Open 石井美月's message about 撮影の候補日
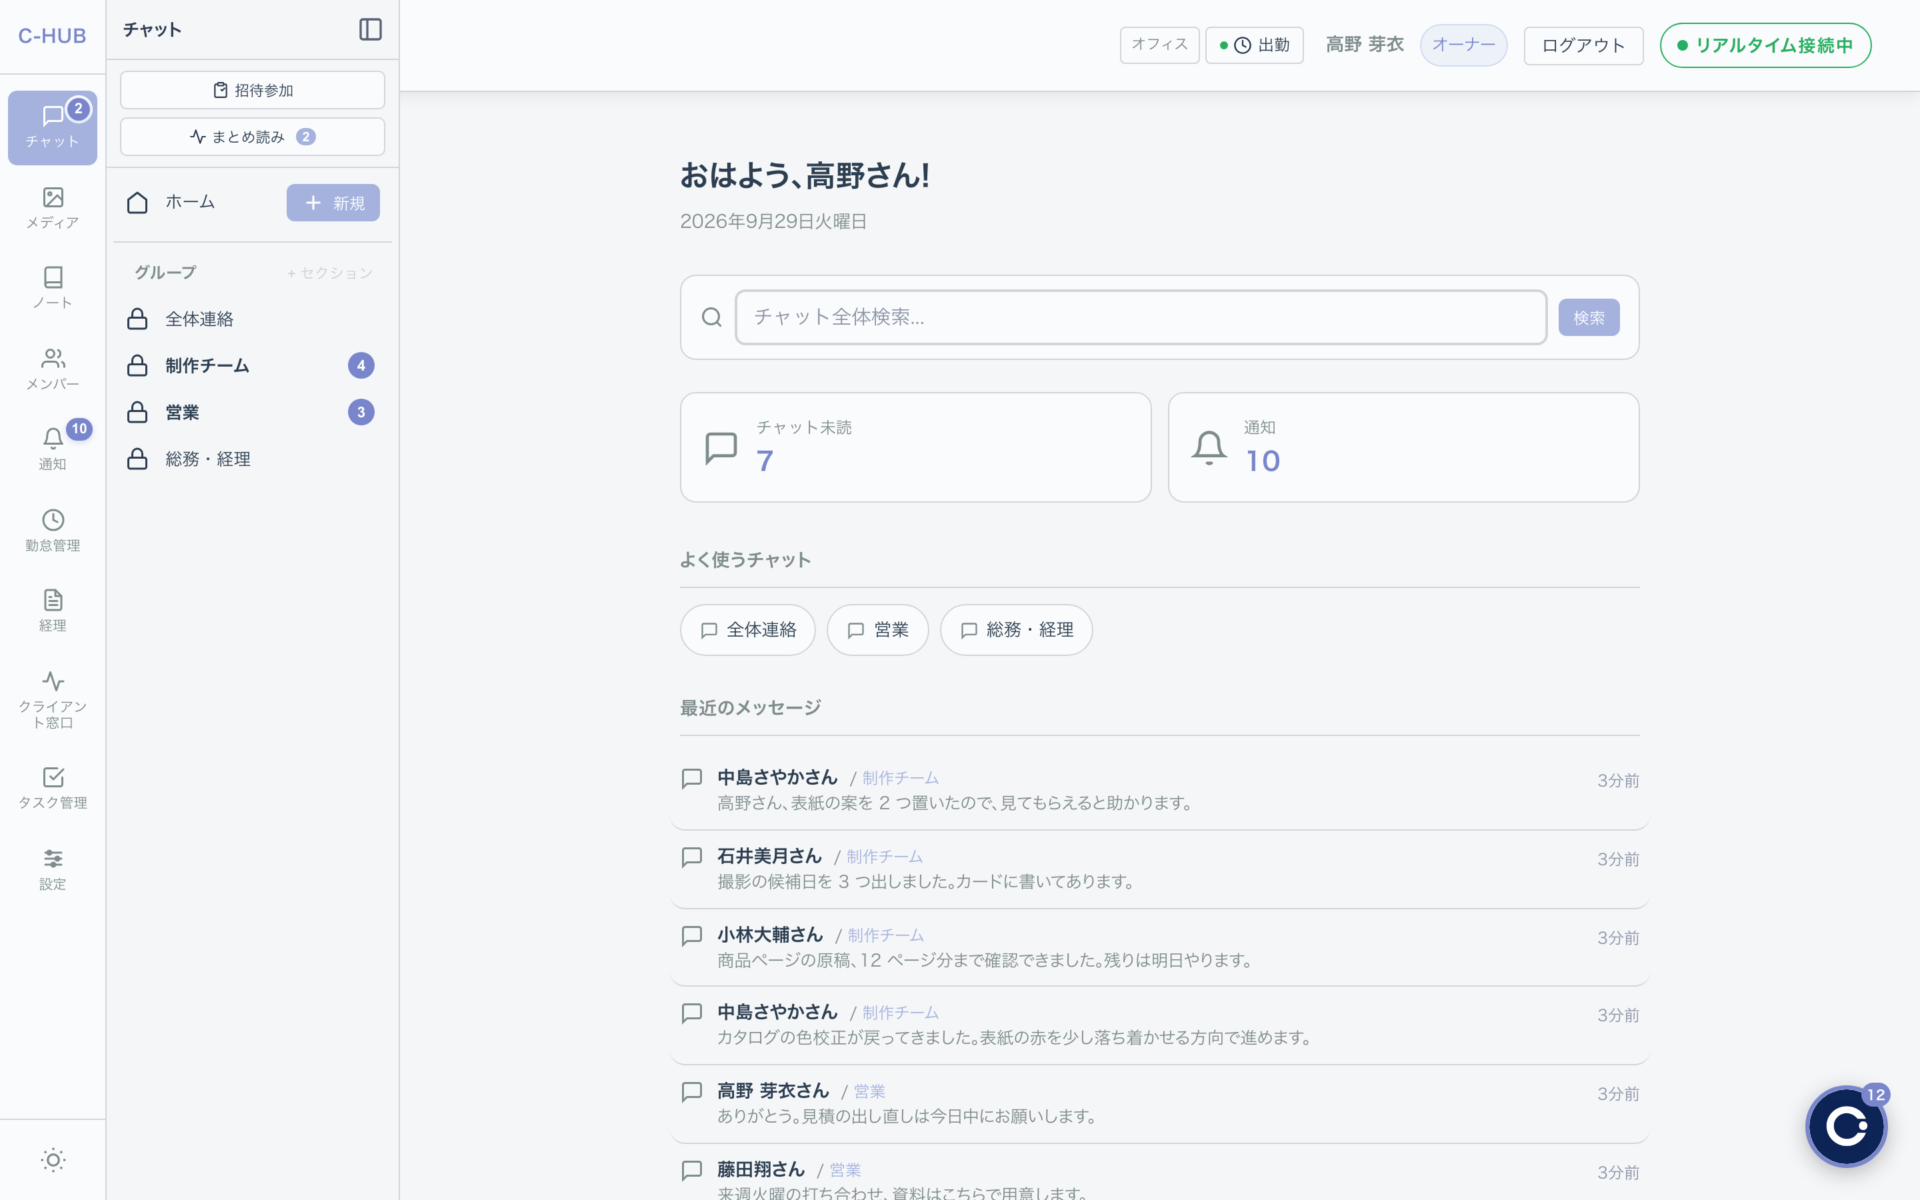The height and width of the screenshot is (1200, 1920). tap(1160, 869)
